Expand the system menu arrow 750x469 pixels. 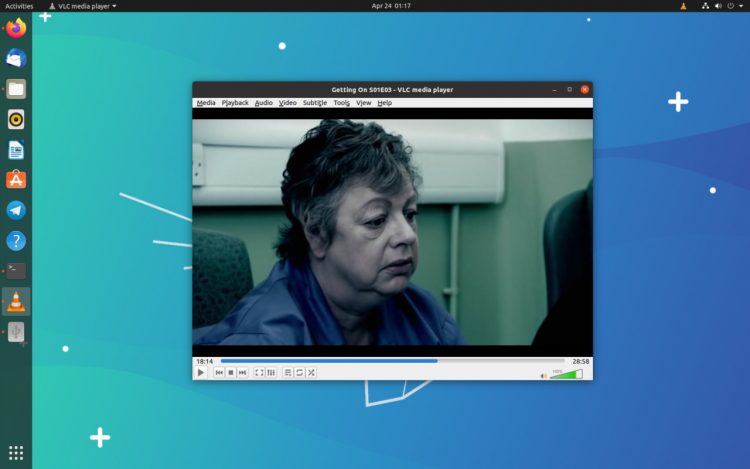(x=741, y=6)
